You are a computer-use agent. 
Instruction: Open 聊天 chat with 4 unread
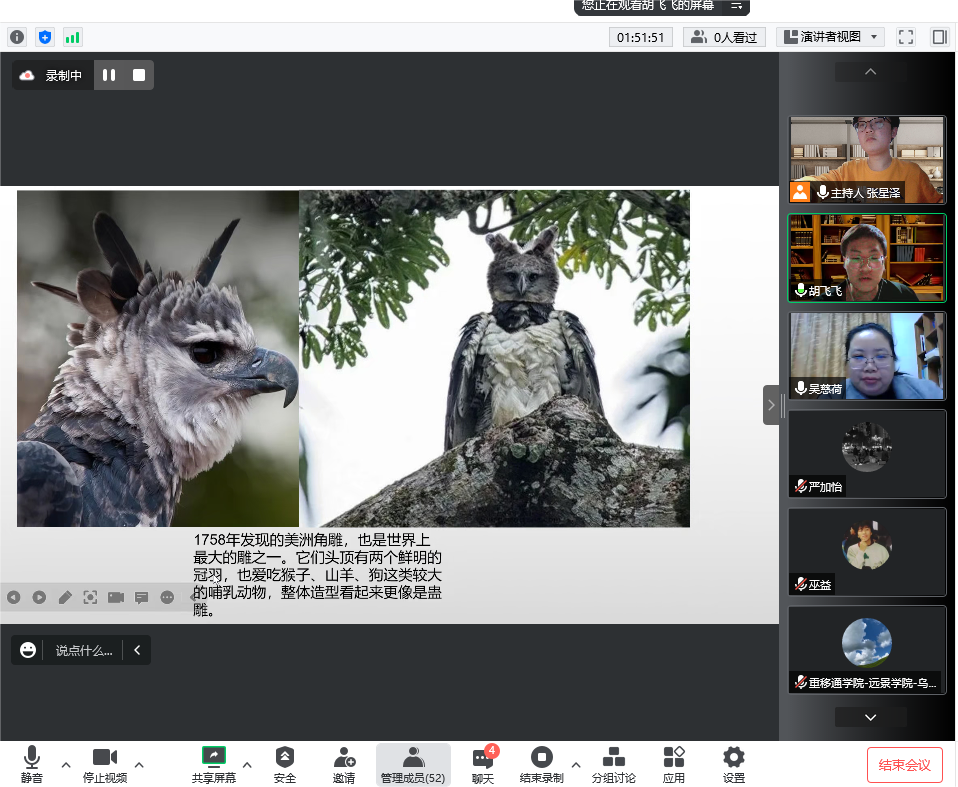pyautogui.click(x=483, y=764)
